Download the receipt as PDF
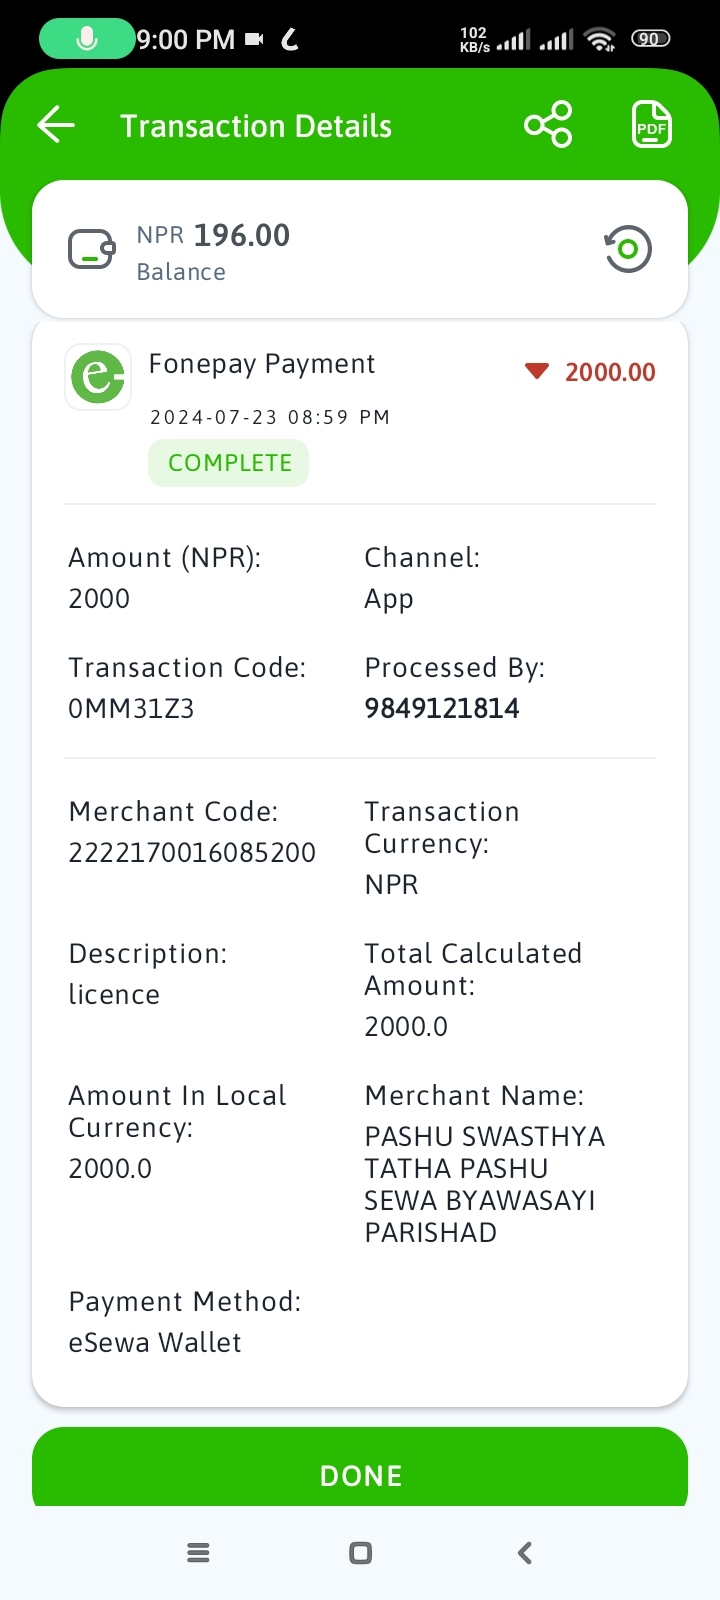This screenshot has width=720, height=1600. [x=652, y=125]
